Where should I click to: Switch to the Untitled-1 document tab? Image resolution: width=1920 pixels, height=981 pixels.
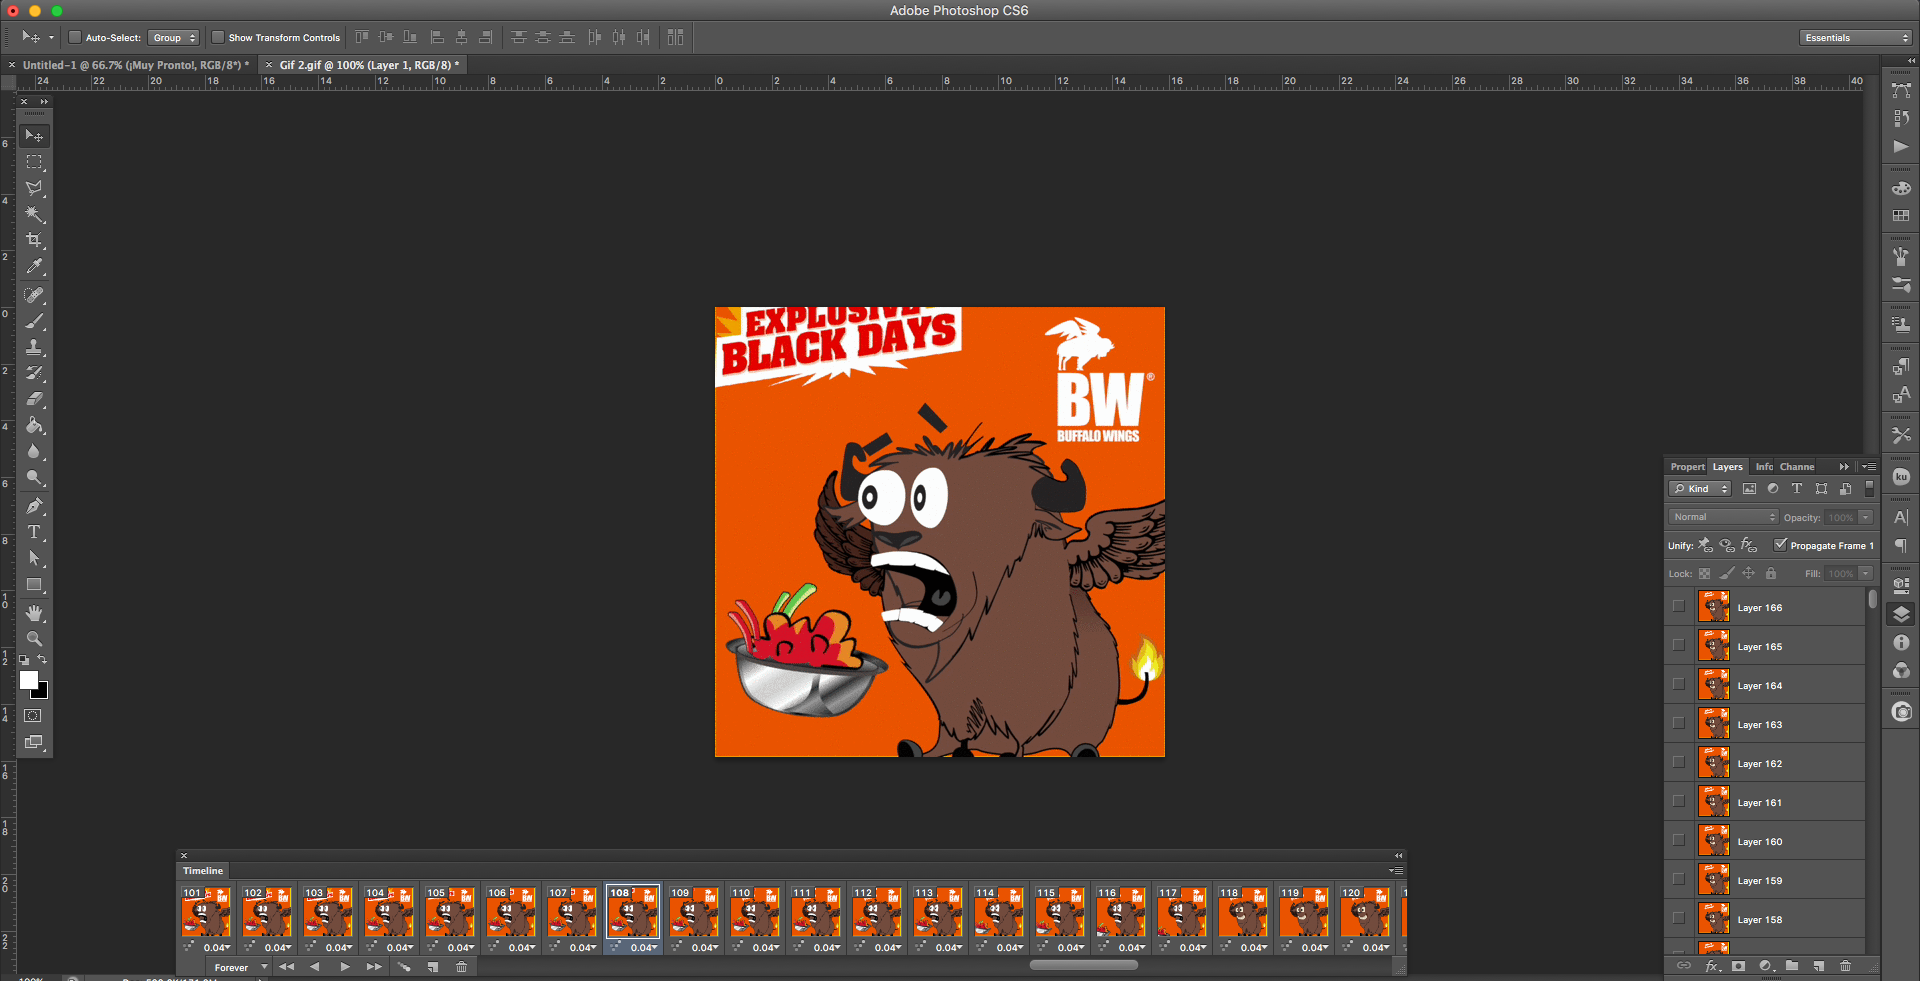tap(133, 65)
